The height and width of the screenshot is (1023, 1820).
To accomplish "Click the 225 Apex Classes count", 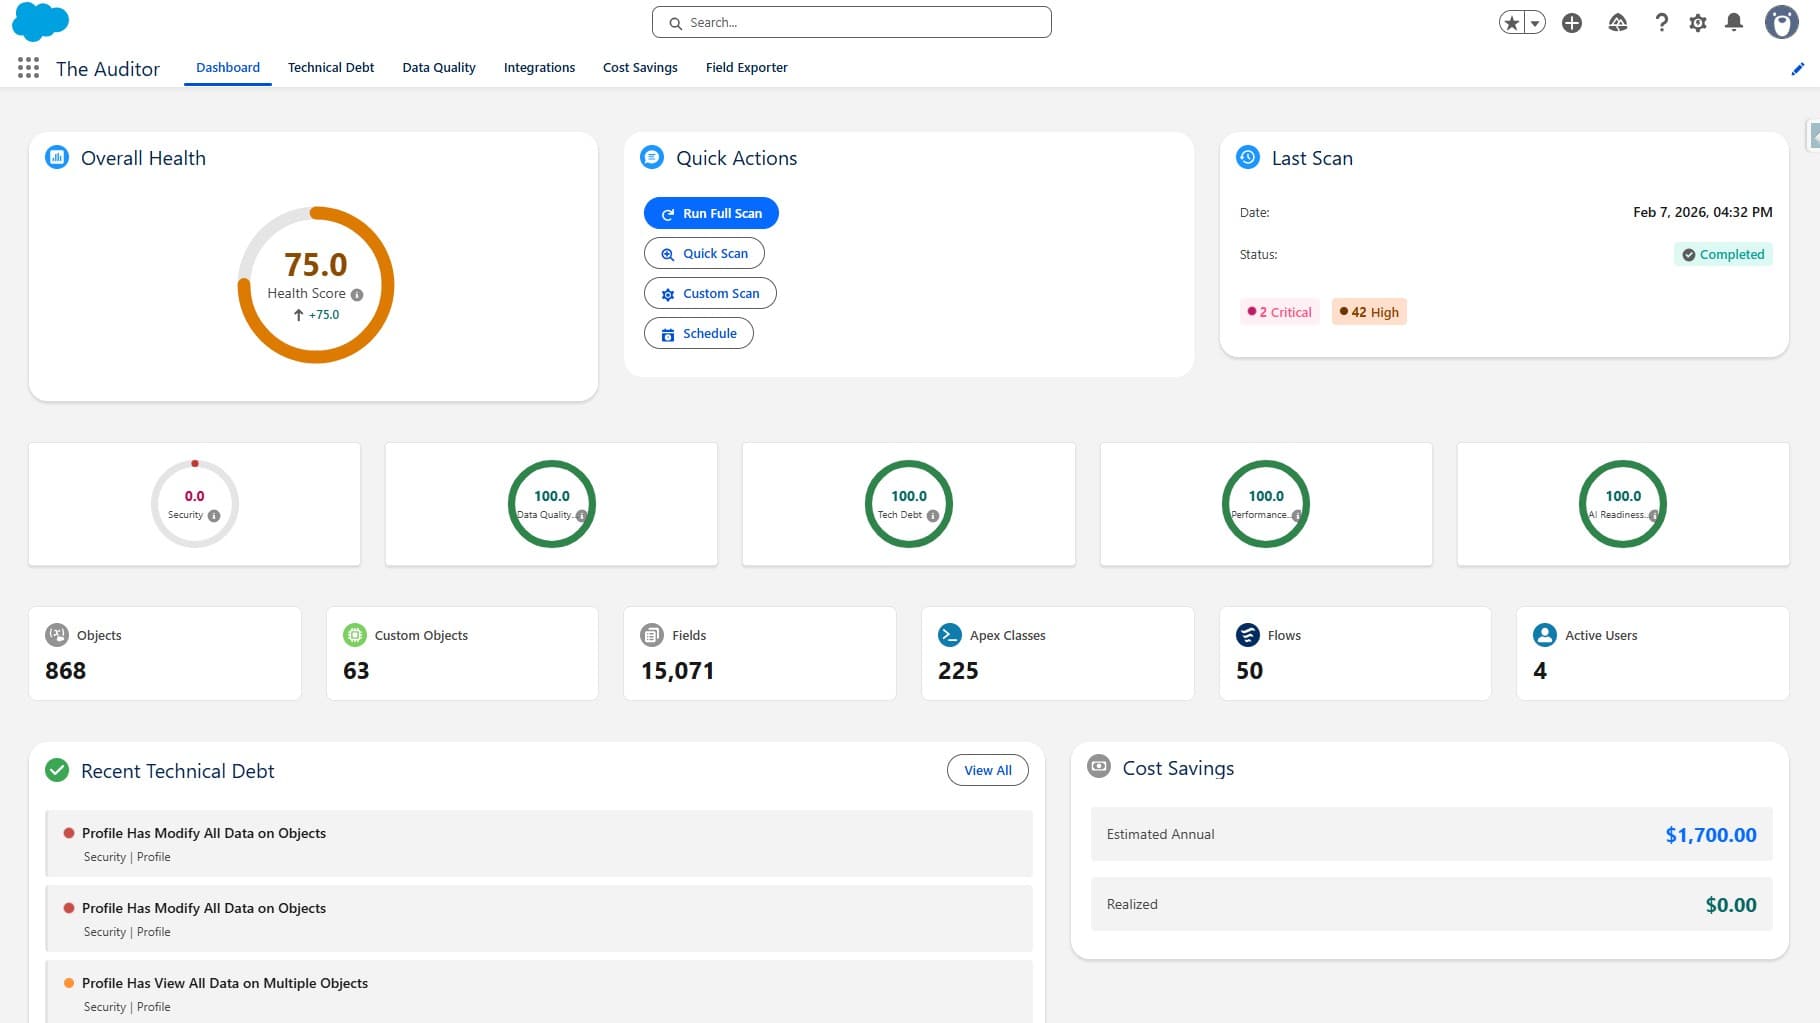I will tap(958, 671).
